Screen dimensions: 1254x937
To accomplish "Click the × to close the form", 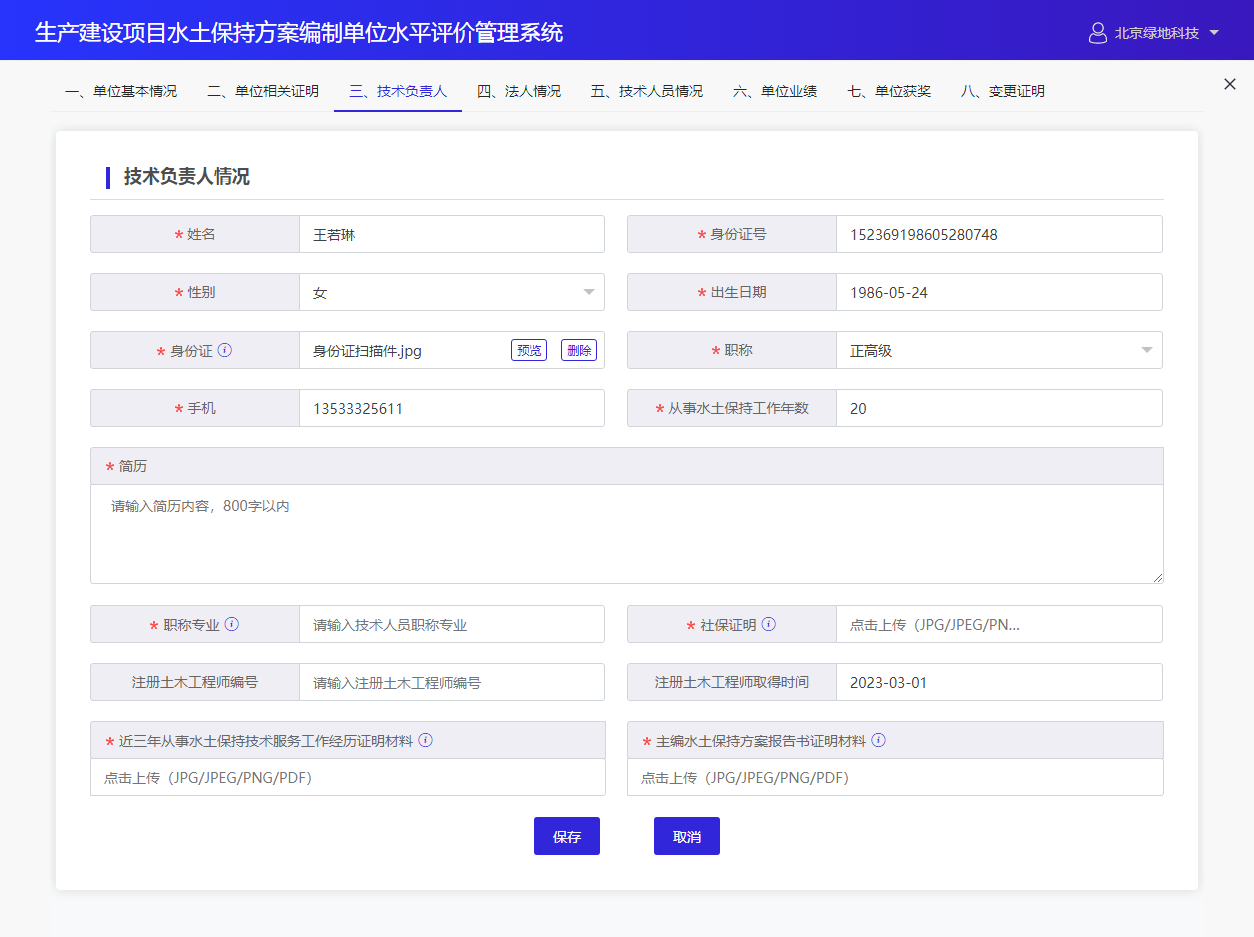I will (1229, 84).
